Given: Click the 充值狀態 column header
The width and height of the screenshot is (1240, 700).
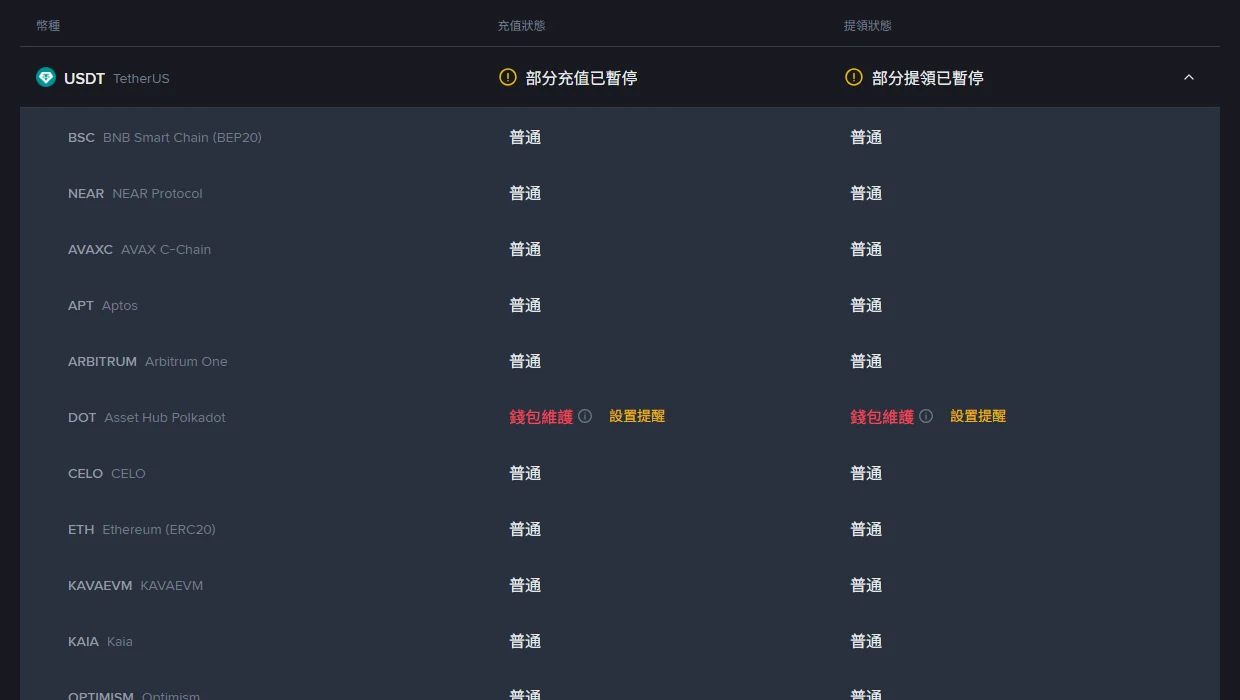Looking at the screenshot, I should (521, 25).
